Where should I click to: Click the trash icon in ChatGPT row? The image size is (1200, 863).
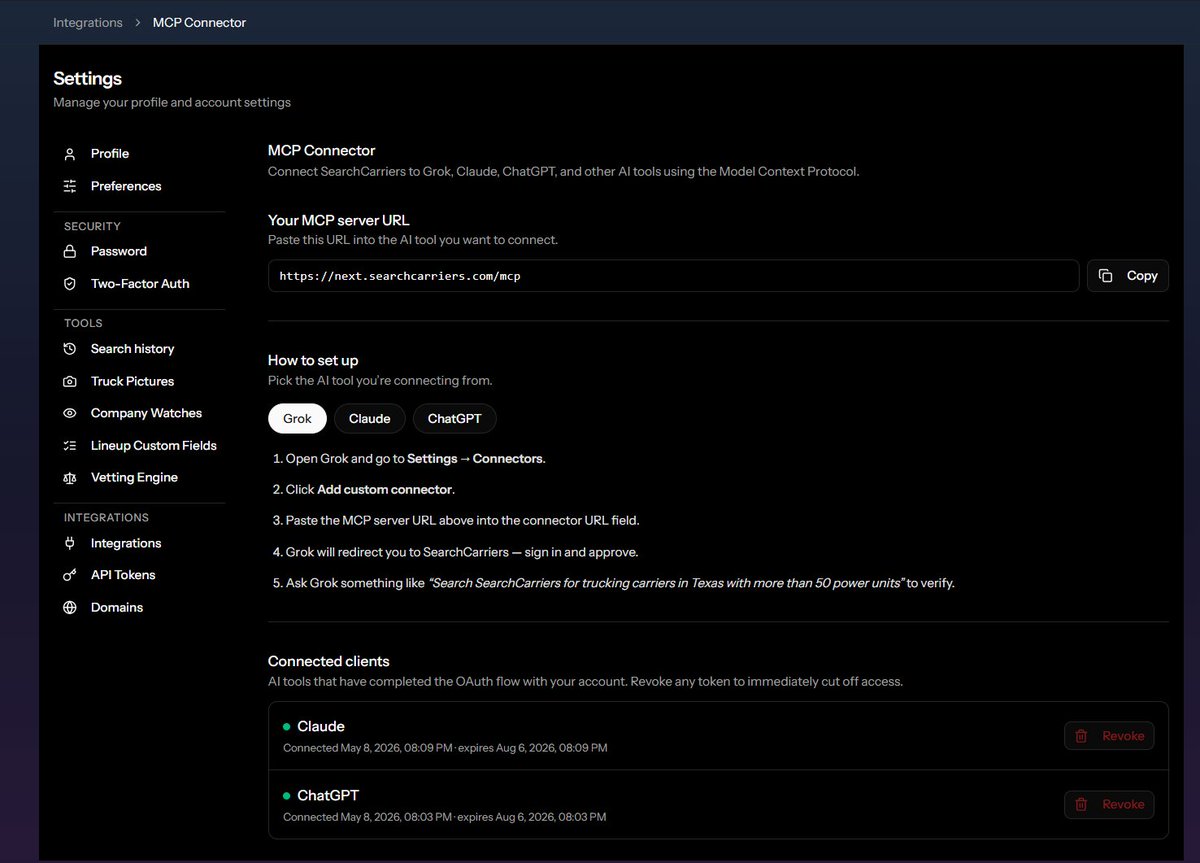click(x=1081, y=804)
